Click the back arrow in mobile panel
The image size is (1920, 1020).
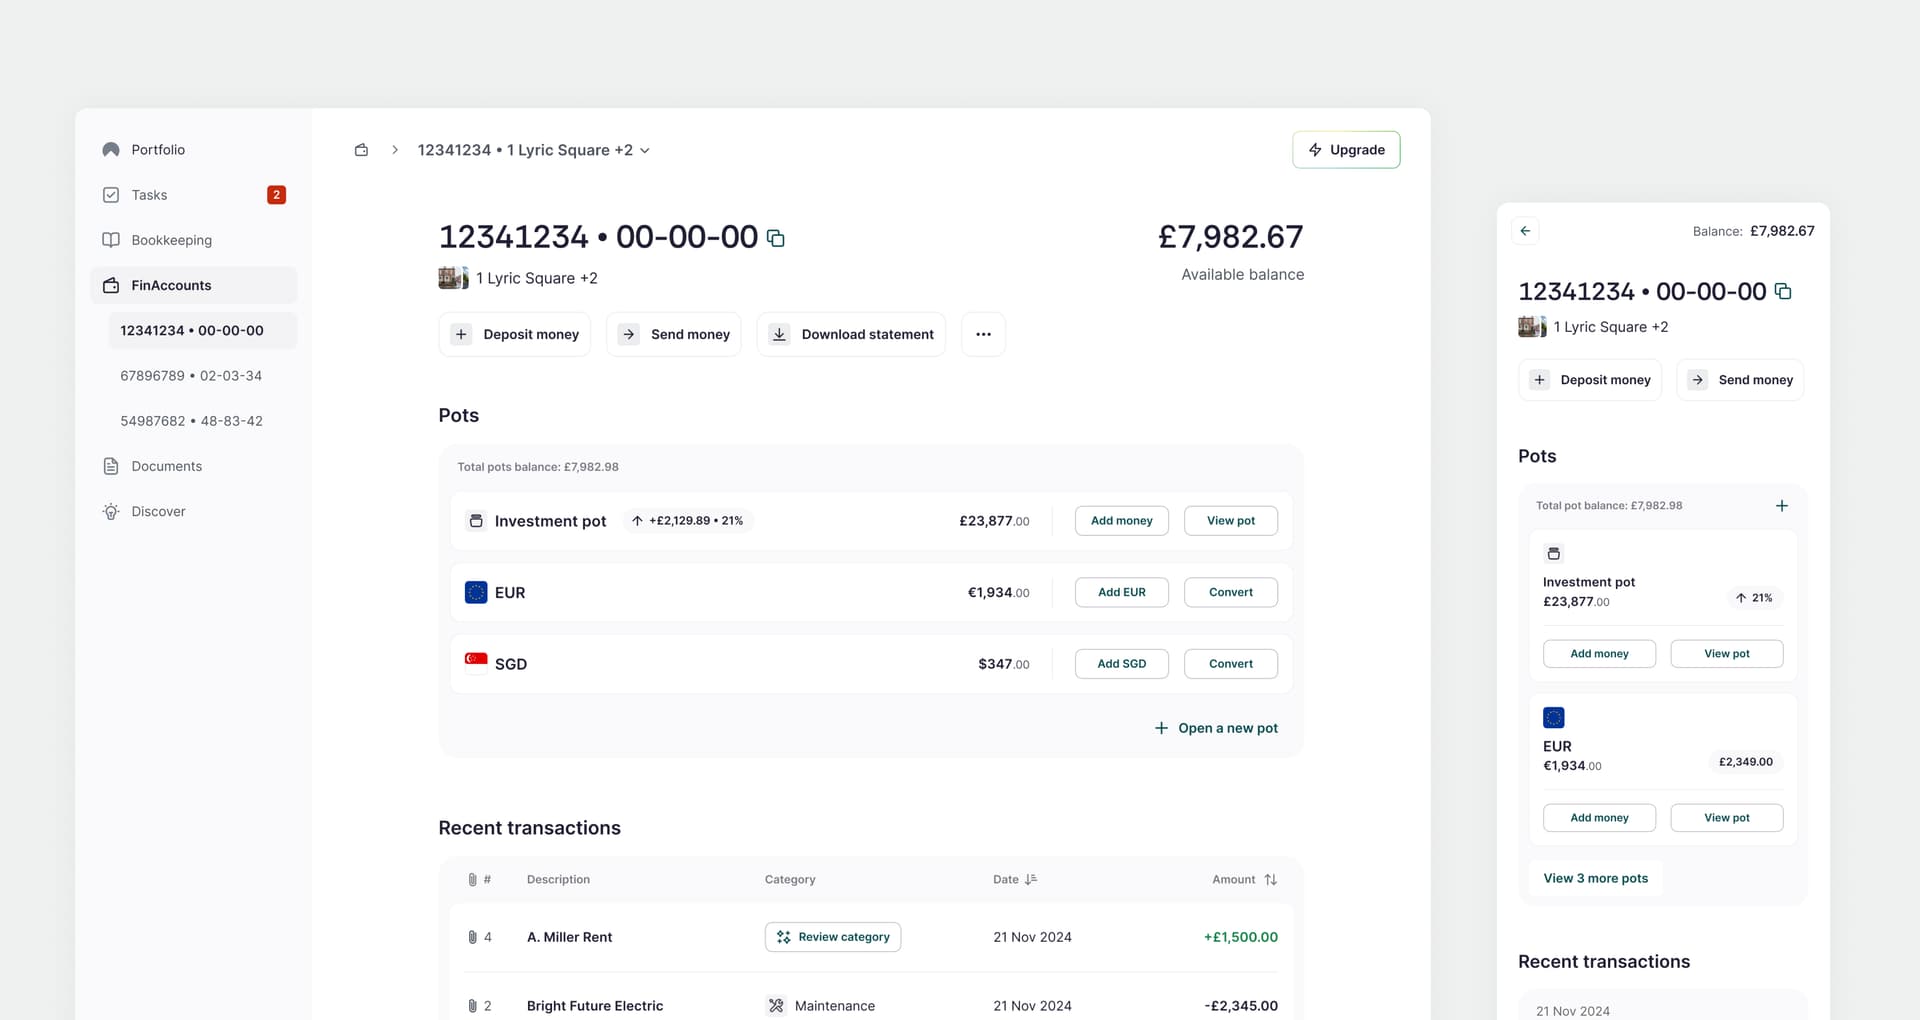tap(1525, 231)
